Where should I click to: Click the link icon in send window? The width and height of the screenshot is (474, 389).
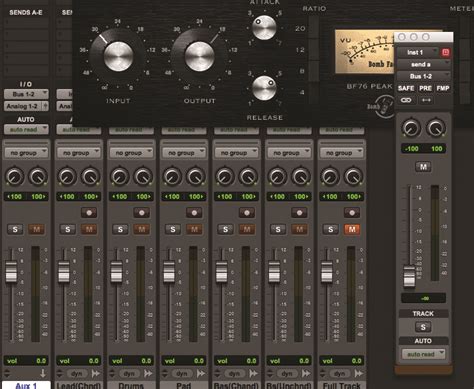pos(406,100)
